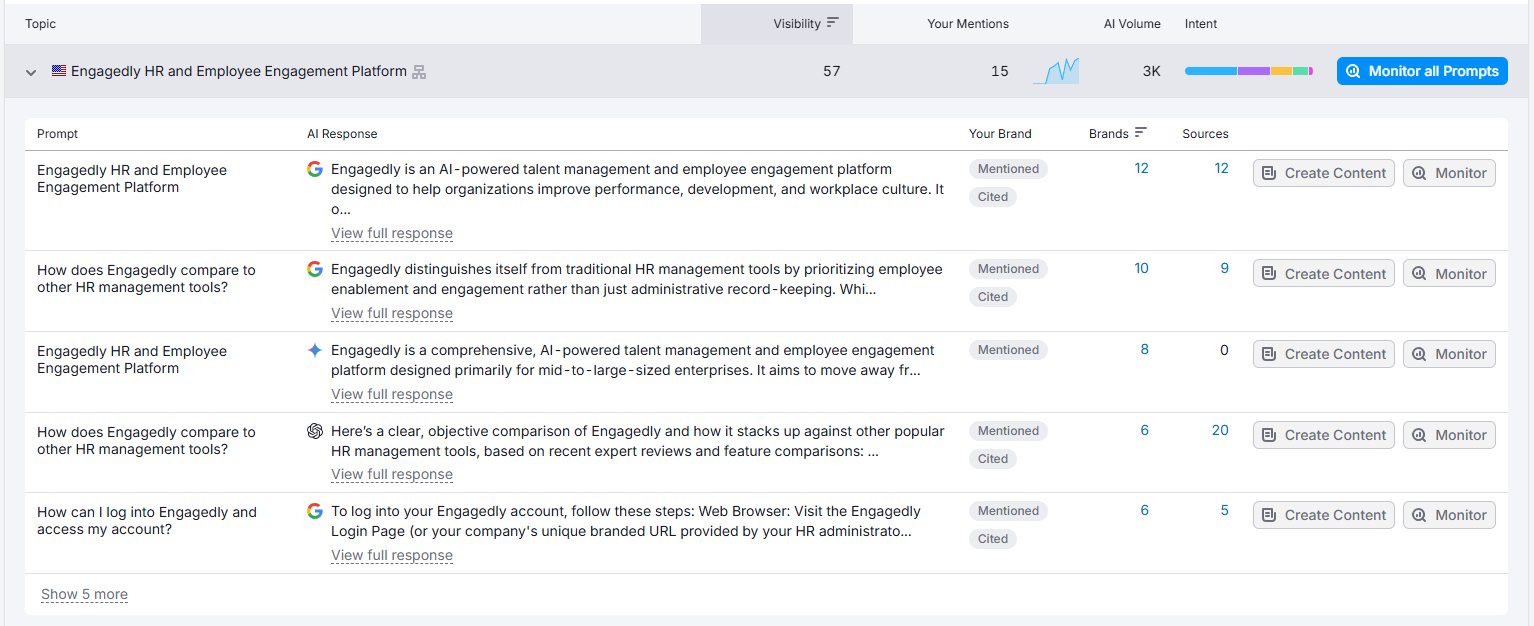Click Mentioned badge in the 0 sources row
The width and height of the screenshot is (1534, 626).
[1008, 350]
